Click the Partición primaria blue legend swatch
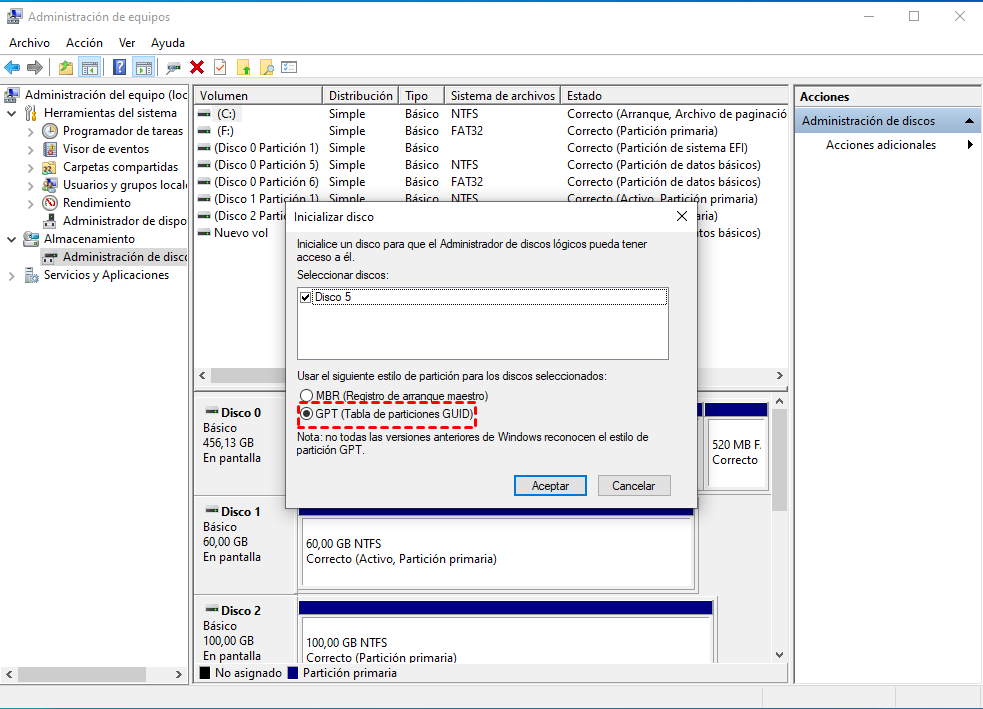983x709 pixels. tap(293, 673)
